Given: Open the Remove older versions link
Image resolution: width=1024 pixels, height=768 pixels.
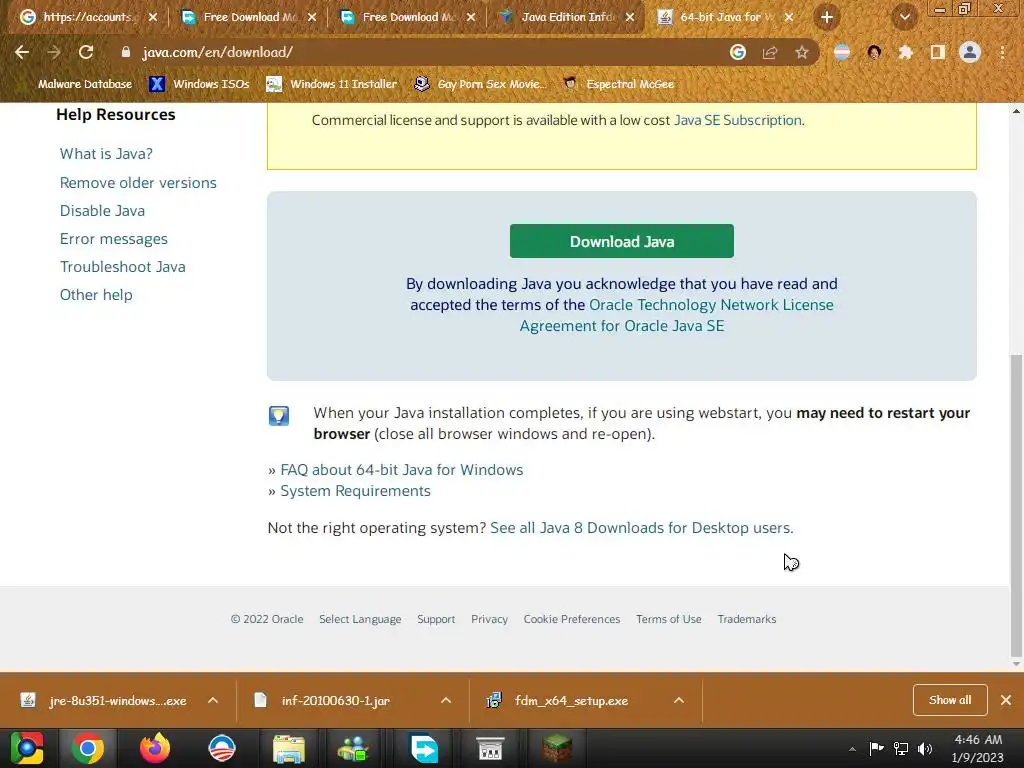Looking at the screenshot, I should pos(138,183).
